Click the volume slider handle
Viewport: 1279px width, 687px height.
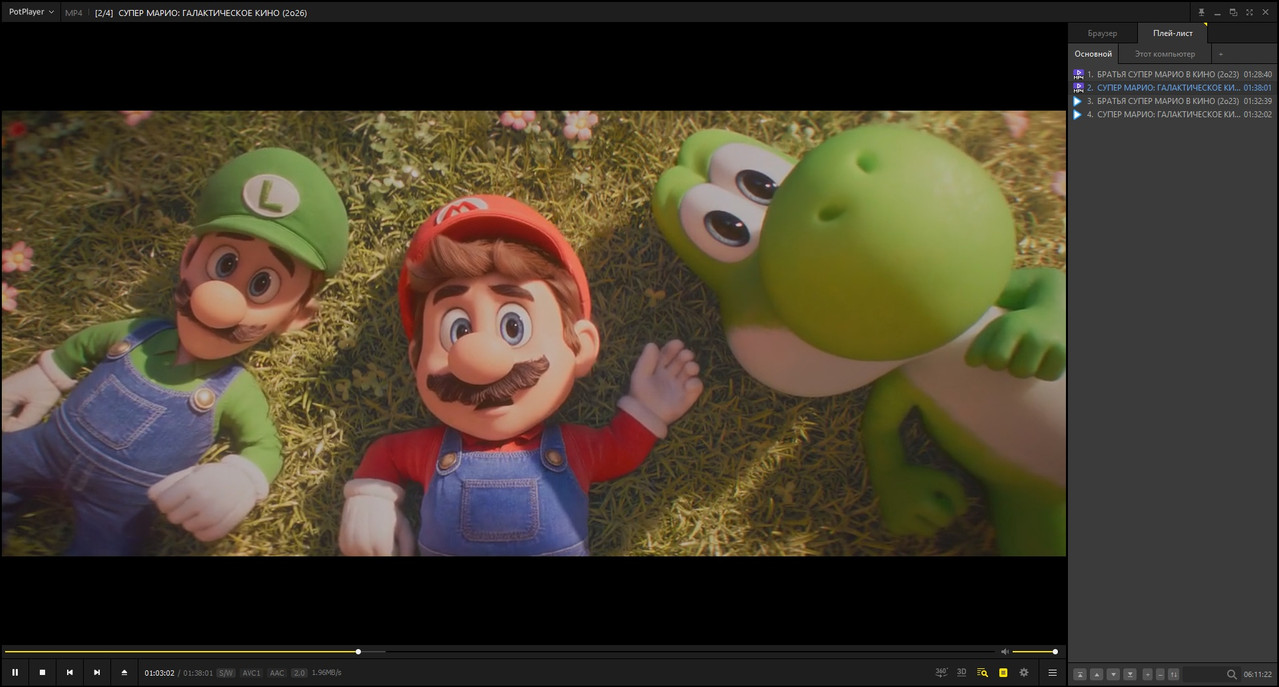1055,652
